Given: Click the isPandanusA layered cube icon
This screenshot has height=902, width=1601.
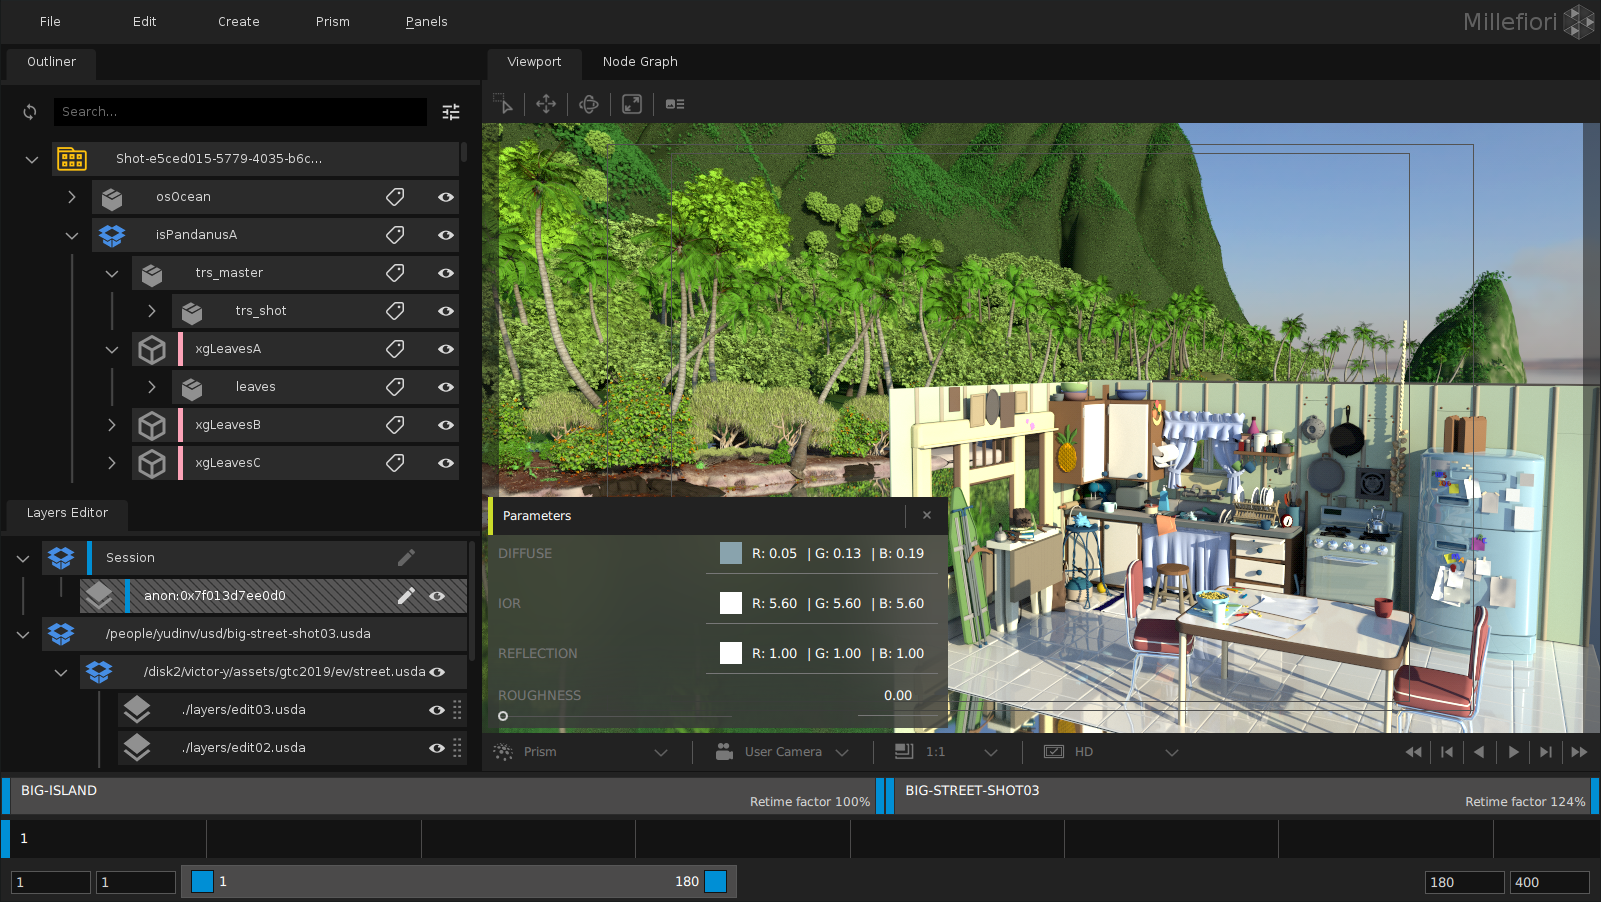Looking at the screenshot, I should pyautogui.click(x=112, y=235).
